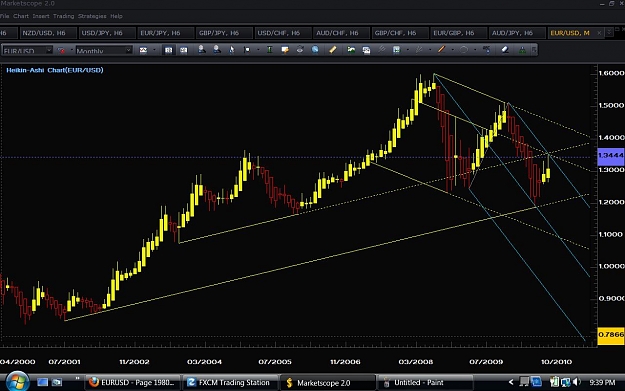Select the orange line drawing tool
625x391 pixels.
click(441, 50)
